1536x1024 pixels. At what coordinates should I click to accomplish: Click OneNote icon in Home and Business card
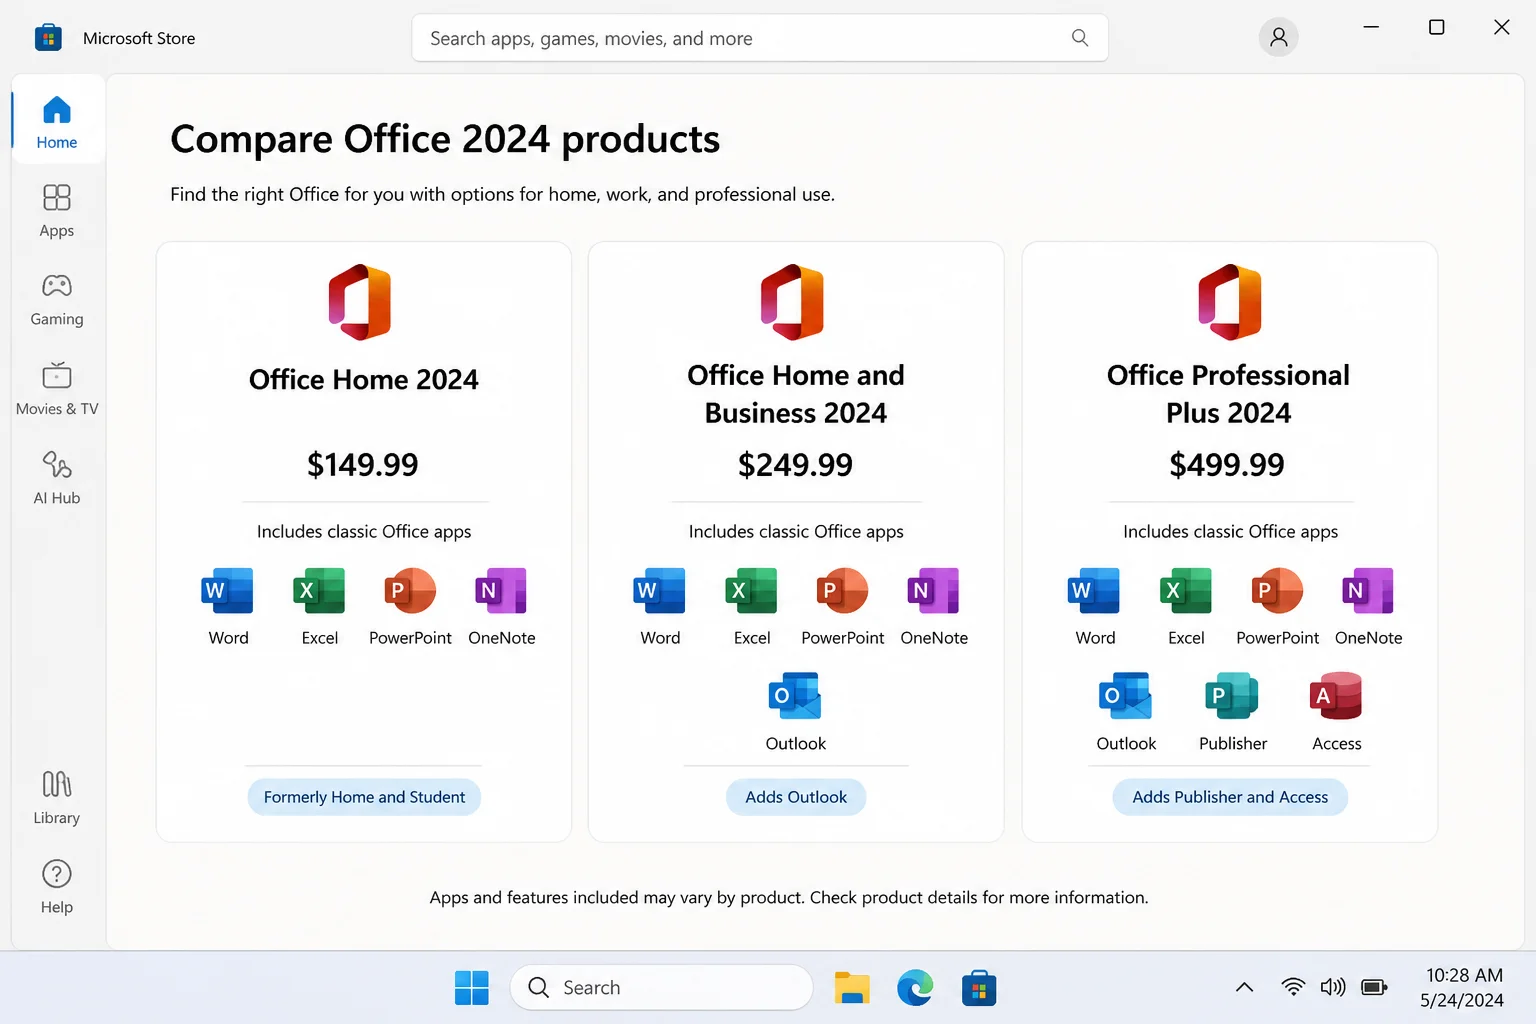click(x=933, y=591)
